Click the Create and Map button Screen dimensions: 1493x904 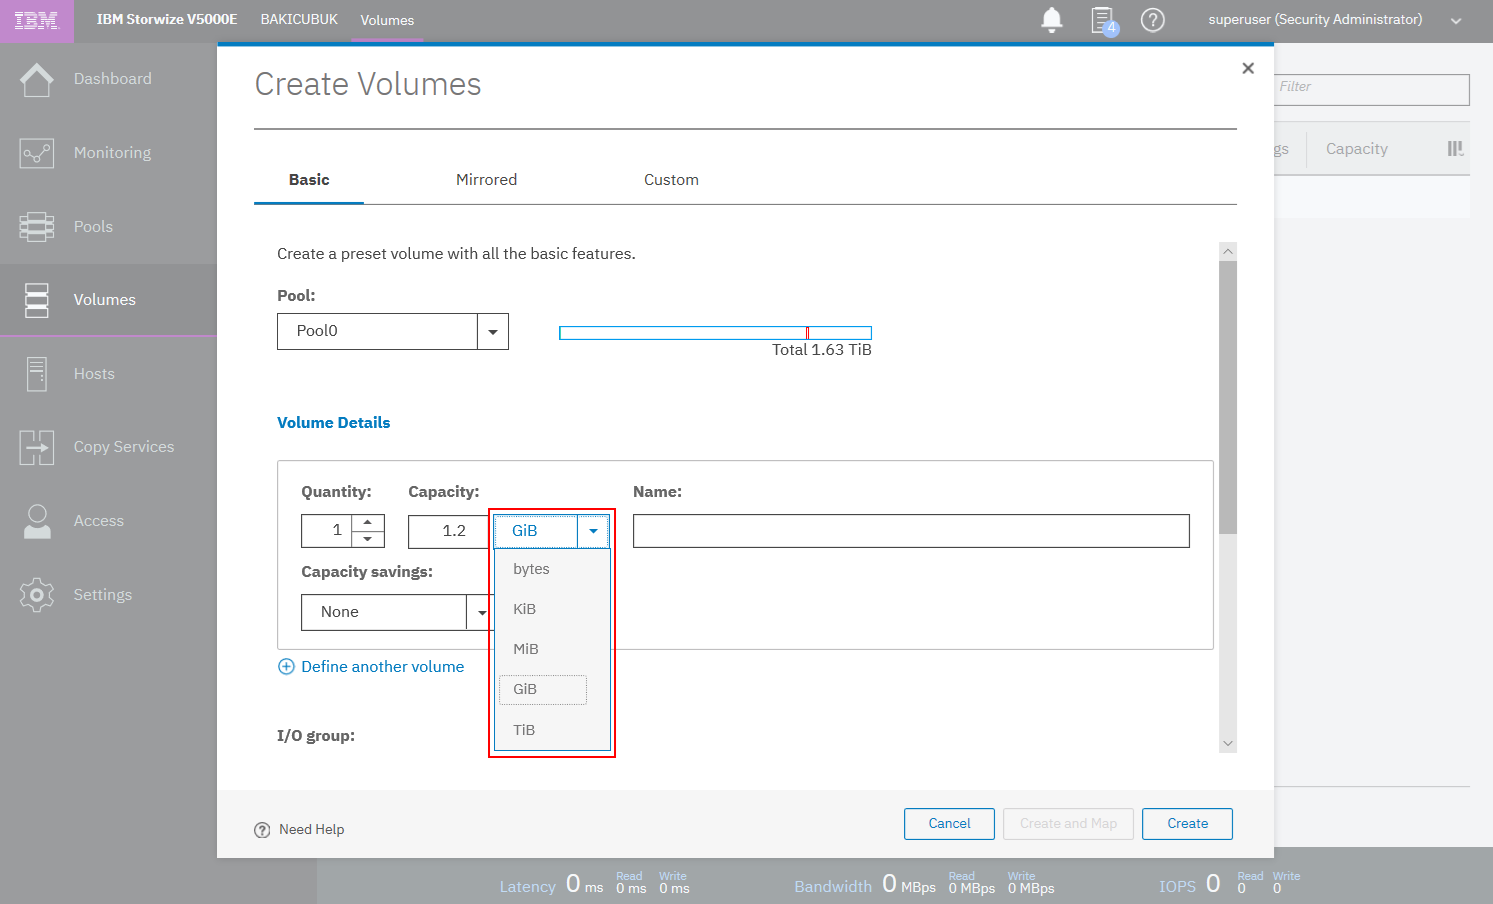(1068, 824)
